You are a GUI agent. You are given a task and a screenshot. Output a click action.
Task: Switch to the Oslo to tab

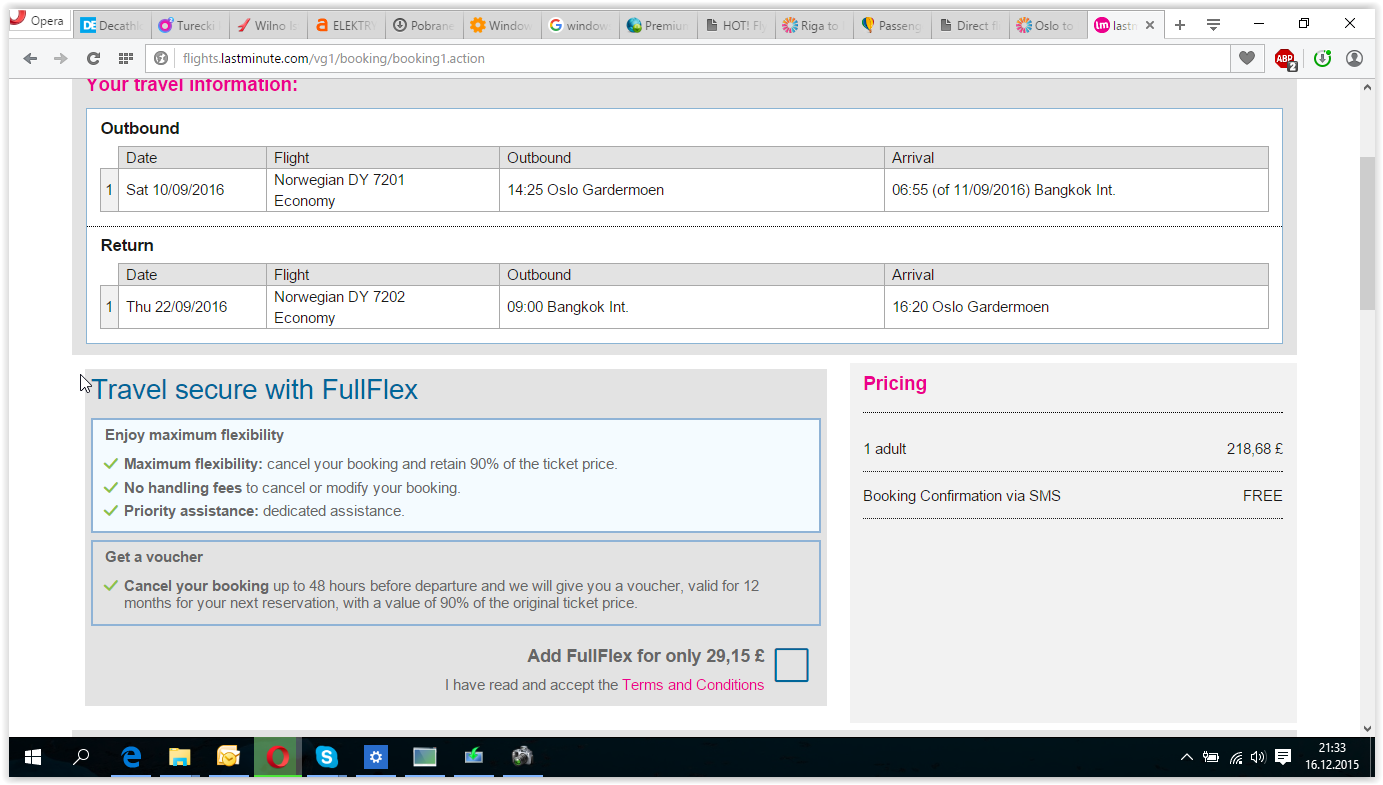[x=1047, y=26]
